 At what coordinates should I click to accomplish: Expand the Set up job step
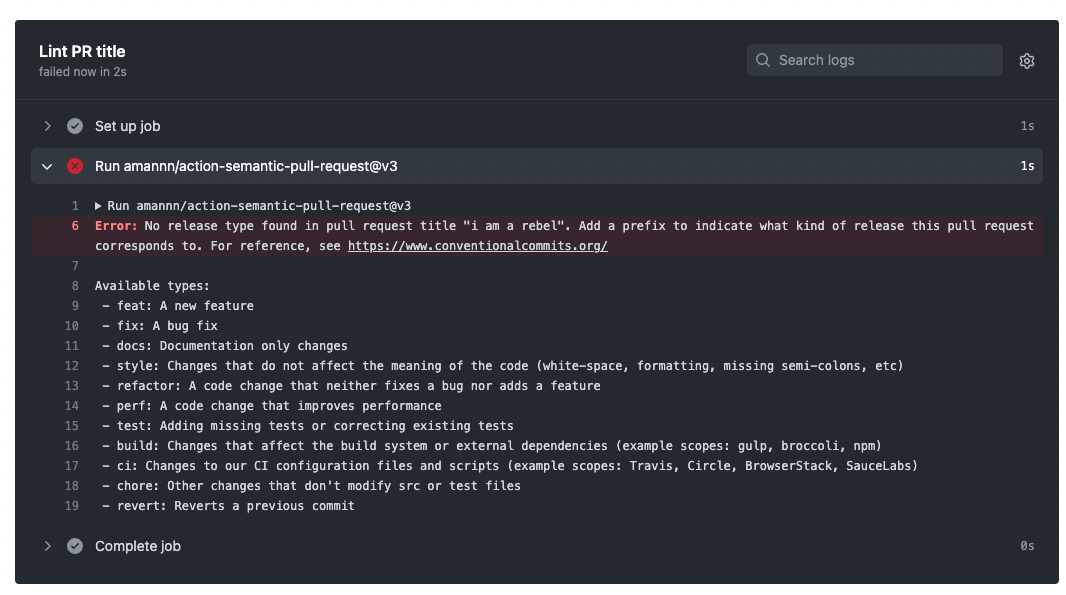(47, 126)
